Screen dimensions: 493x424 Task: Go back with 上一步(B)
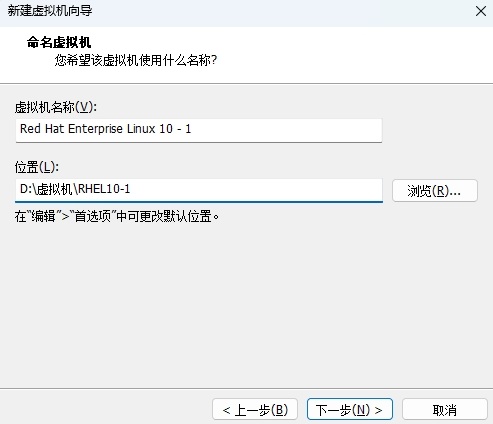click(x=255, y=410)
